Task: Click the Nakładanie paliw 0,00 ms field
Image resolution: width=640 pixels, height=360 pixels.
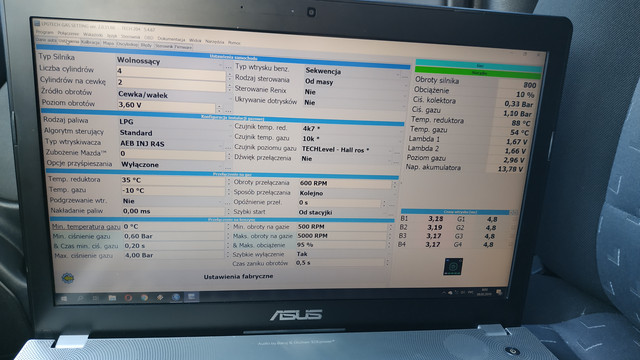Action: pyautogui.click(x=174, y=211)
